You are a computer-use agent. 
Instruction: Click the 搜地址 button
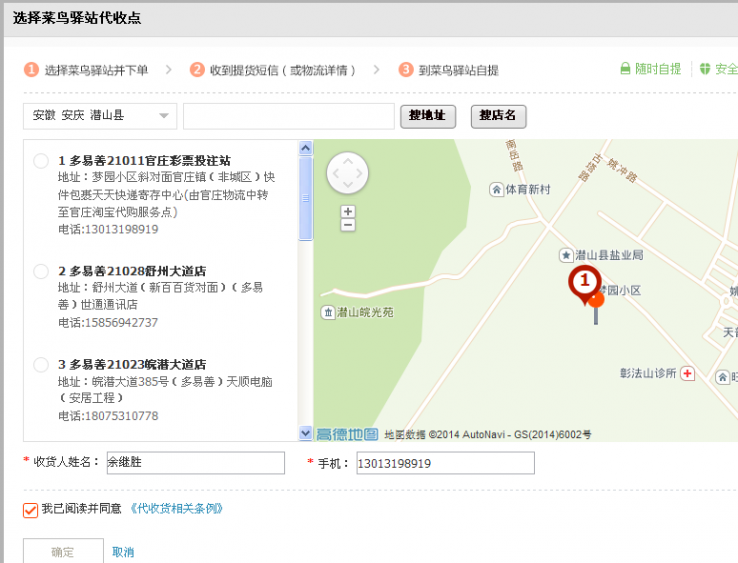(428, 116)
